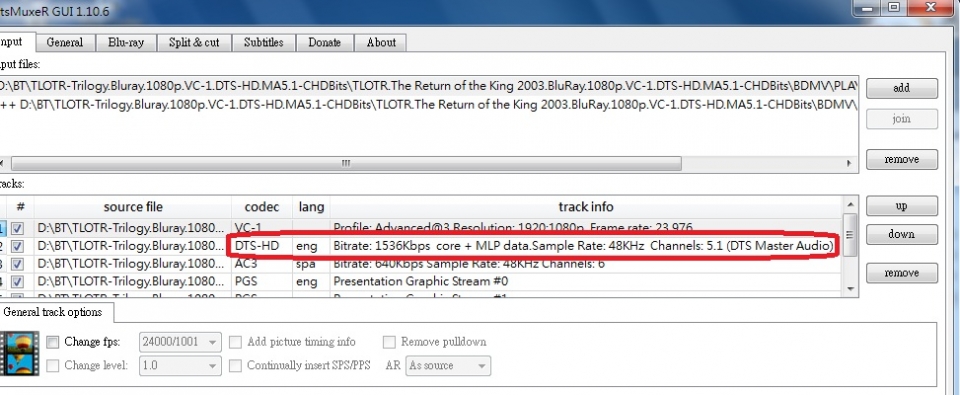
Task: Show the About tab
Action: click(x=381, y=43)
